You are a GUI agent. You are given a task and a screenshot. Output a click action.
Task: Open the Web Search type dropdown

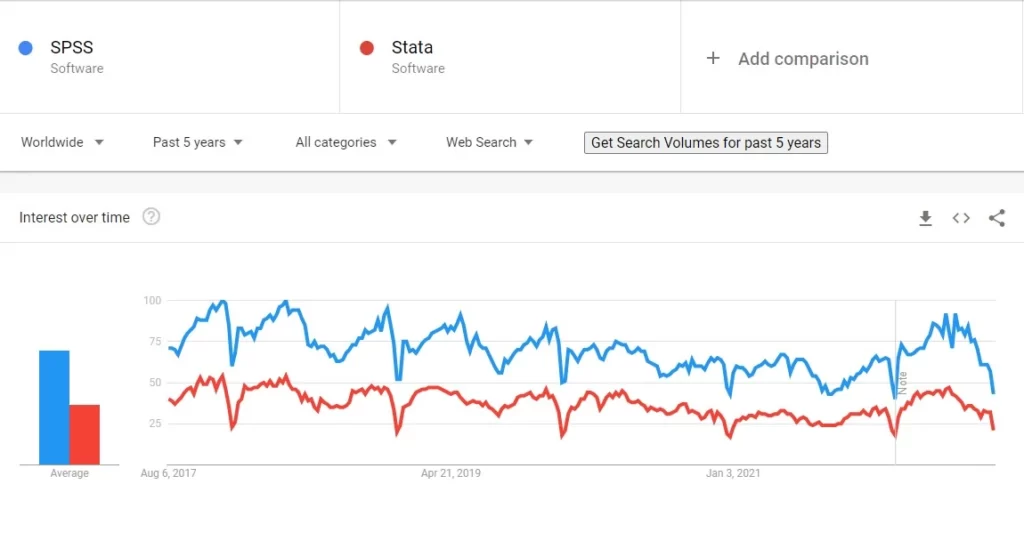pyautogui.click(x=489, y=142)
